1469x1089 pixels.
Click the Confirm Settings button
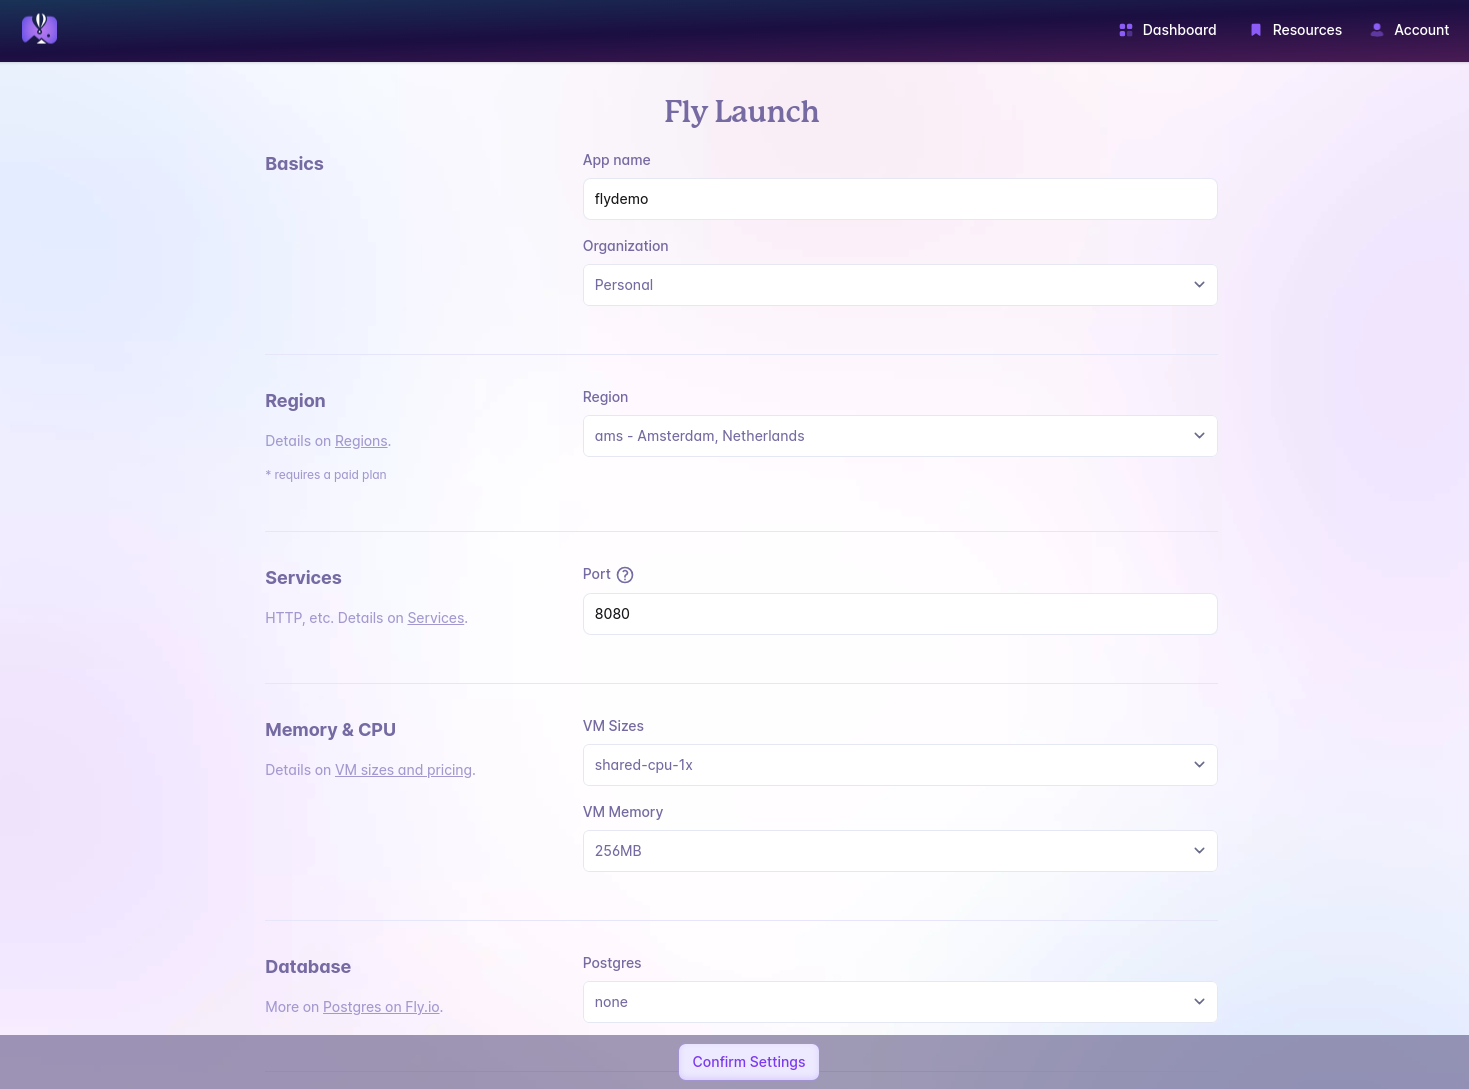pyautogui.click(x=749, y=1062)
